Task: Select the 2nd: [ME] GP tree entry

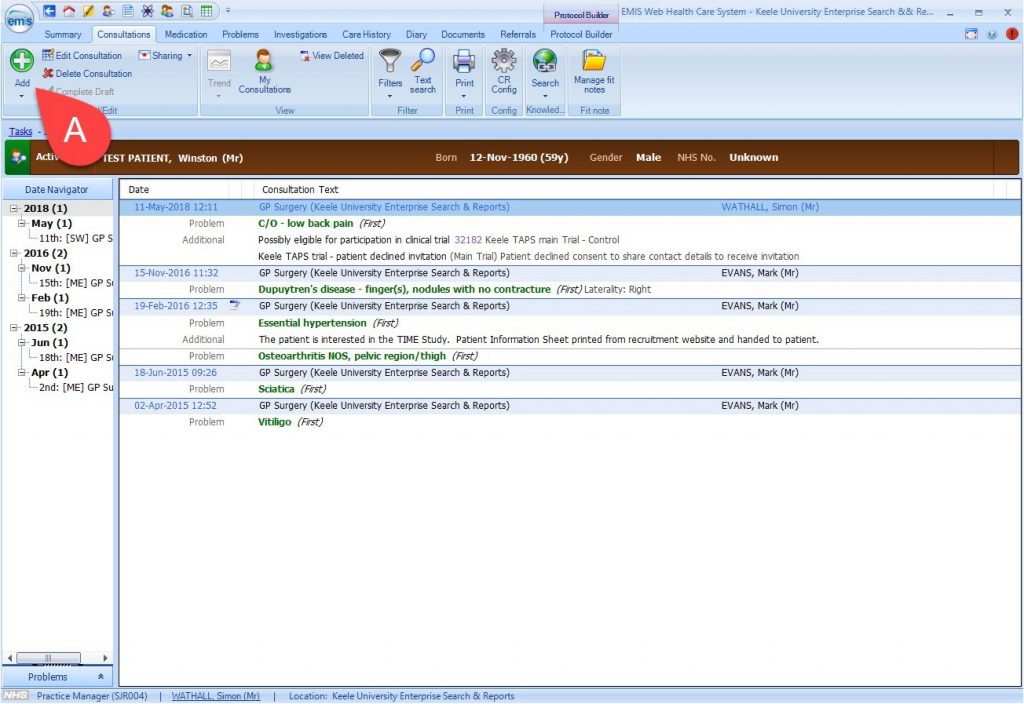Action: tap(76, 387)
